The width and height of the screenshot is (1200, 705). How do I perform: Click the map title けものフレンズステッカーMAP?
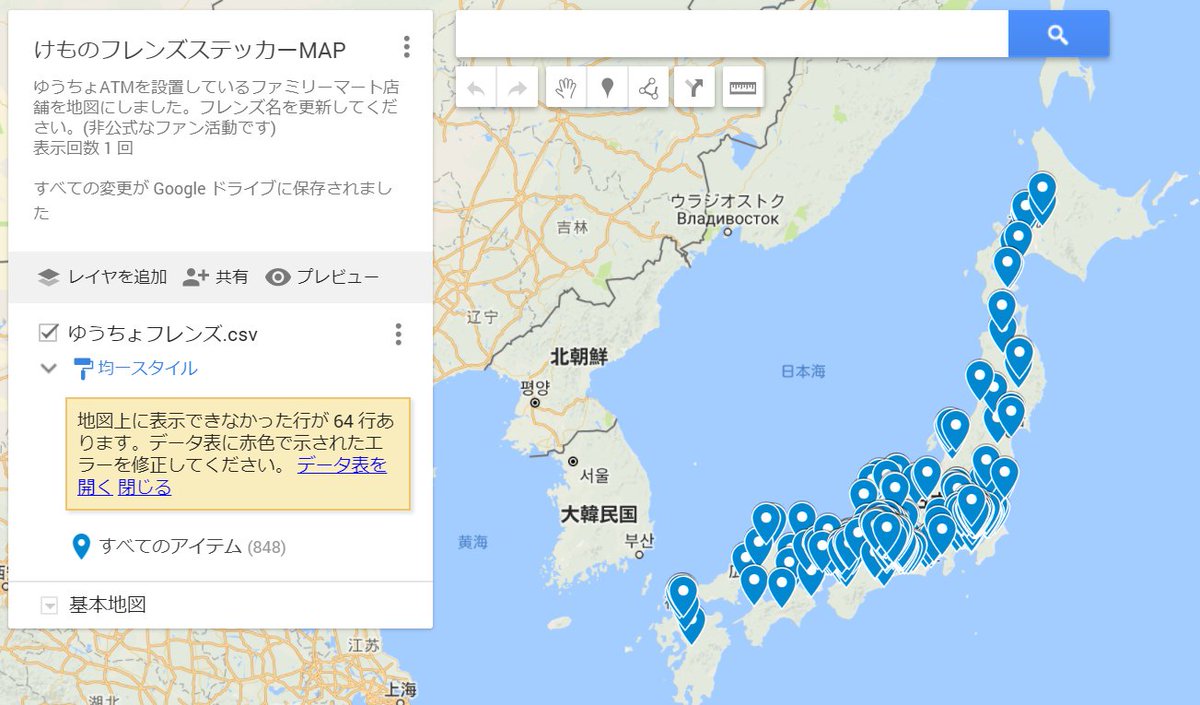pos(190,50)
